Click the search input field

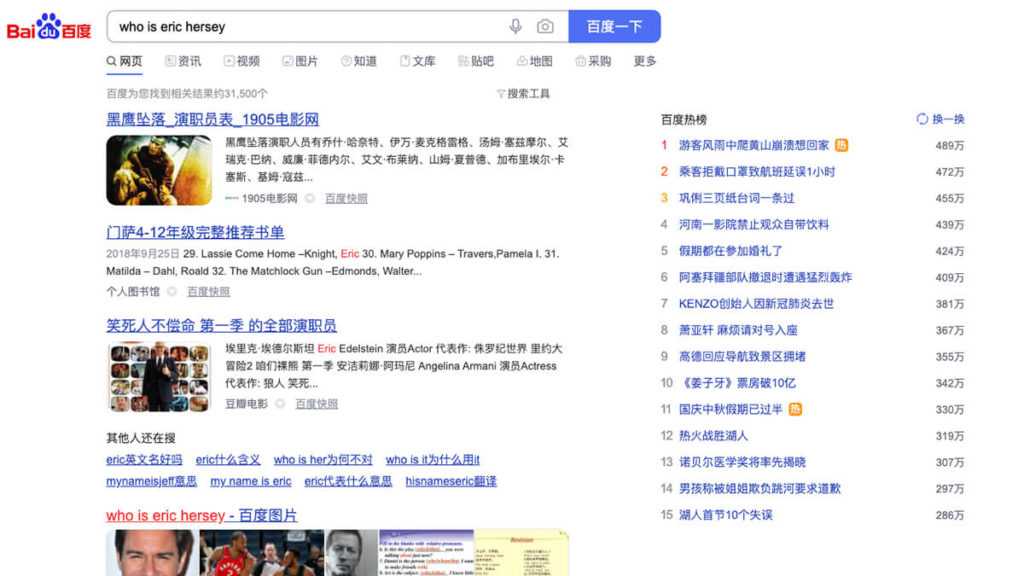(x=310, y=27)
